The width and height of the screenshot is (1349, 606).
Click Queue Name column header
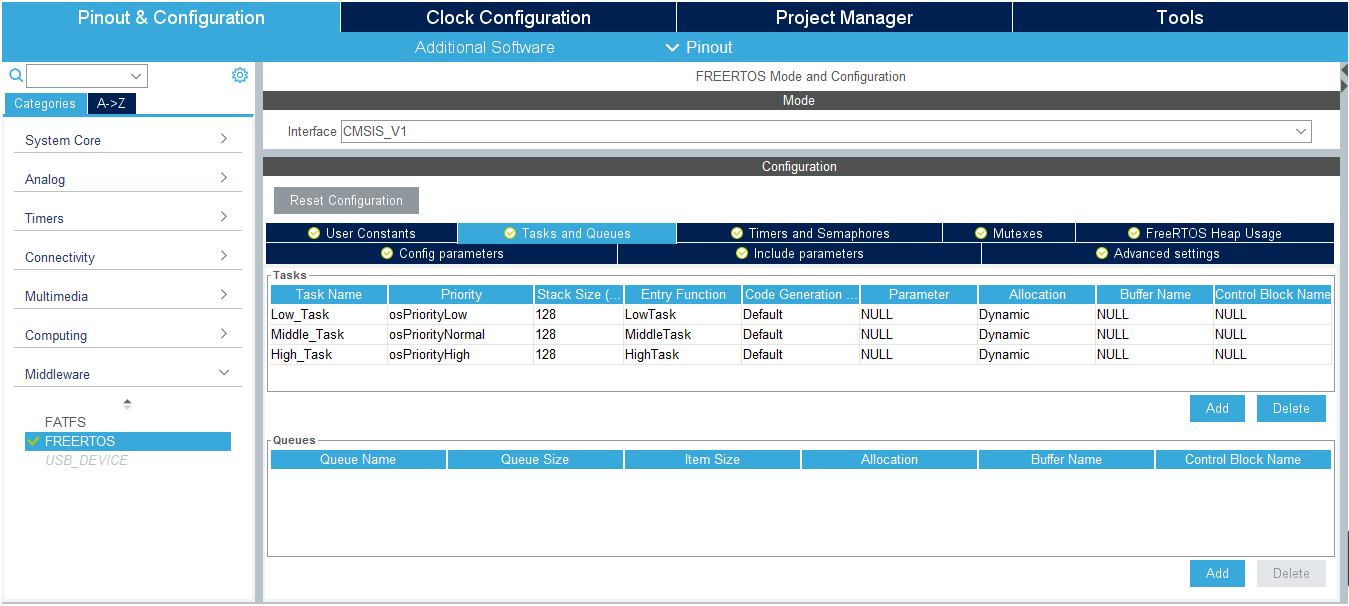coord(358,459)
